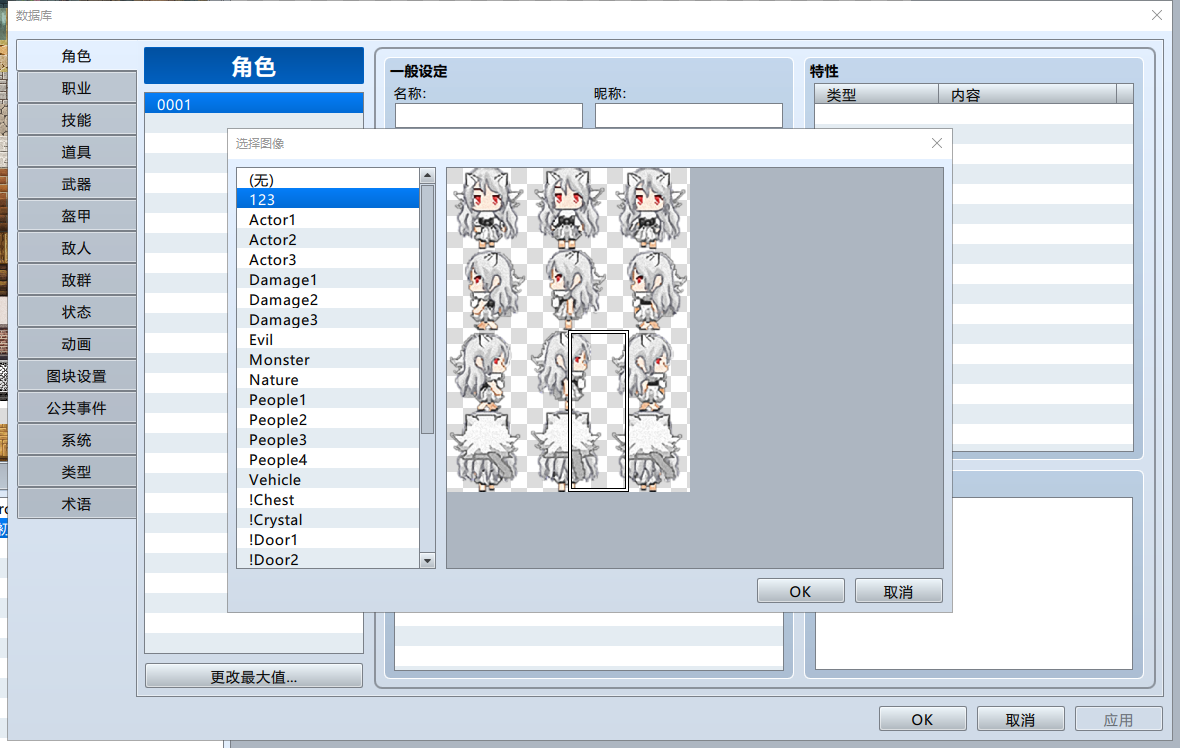Viewport: 1180px width, 748px height.
Task: Select the 动画 tab
Action: (x=76, y=344)
